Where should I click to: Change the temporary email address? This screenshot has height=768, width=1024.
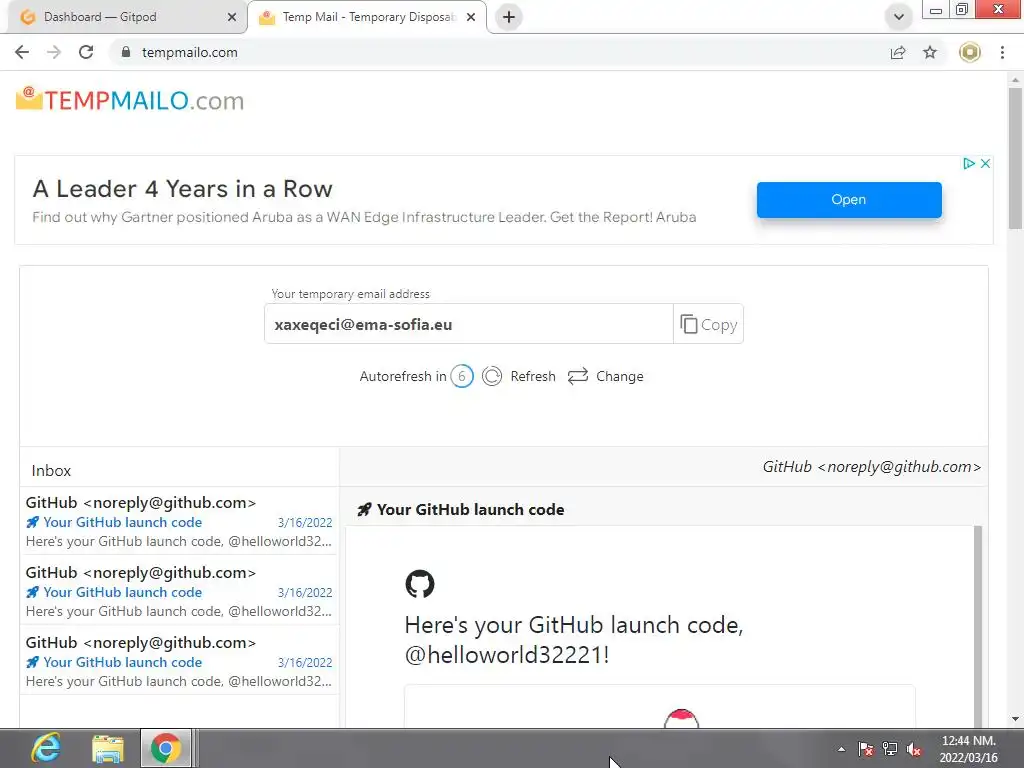(605, 376)
